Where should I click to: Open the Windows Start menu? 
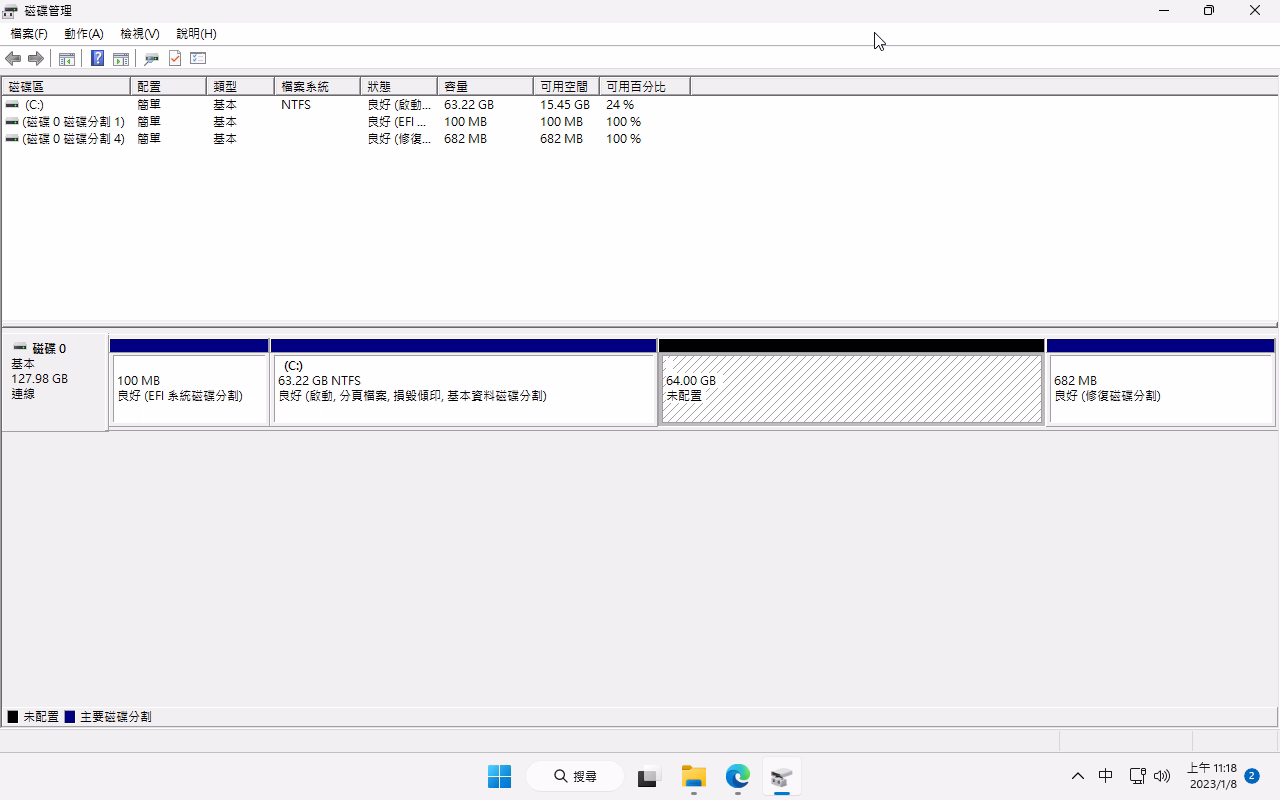pos(499,776)
